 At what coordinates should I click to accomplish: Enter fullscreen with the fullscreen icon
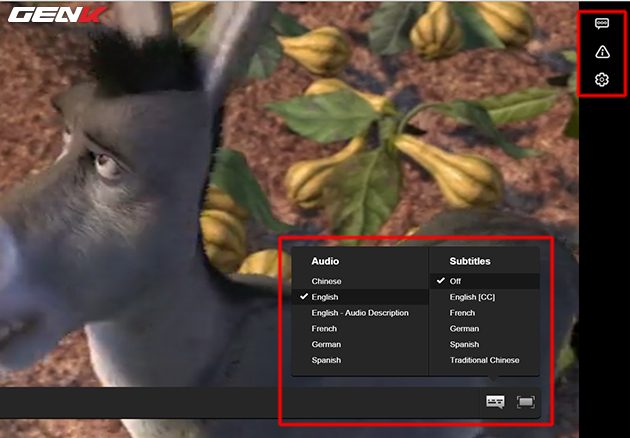[x=526, y=402]
